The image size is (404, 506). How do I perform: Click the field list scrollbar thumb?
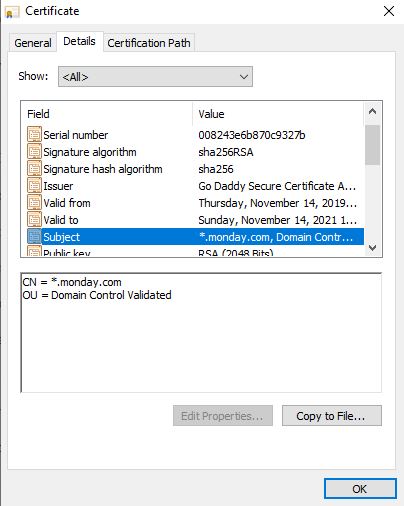coord(373,145)
